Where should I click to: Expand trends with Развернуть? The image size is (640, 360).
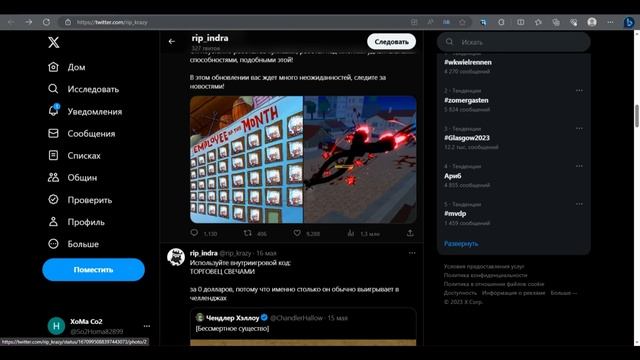pos(461,244)
